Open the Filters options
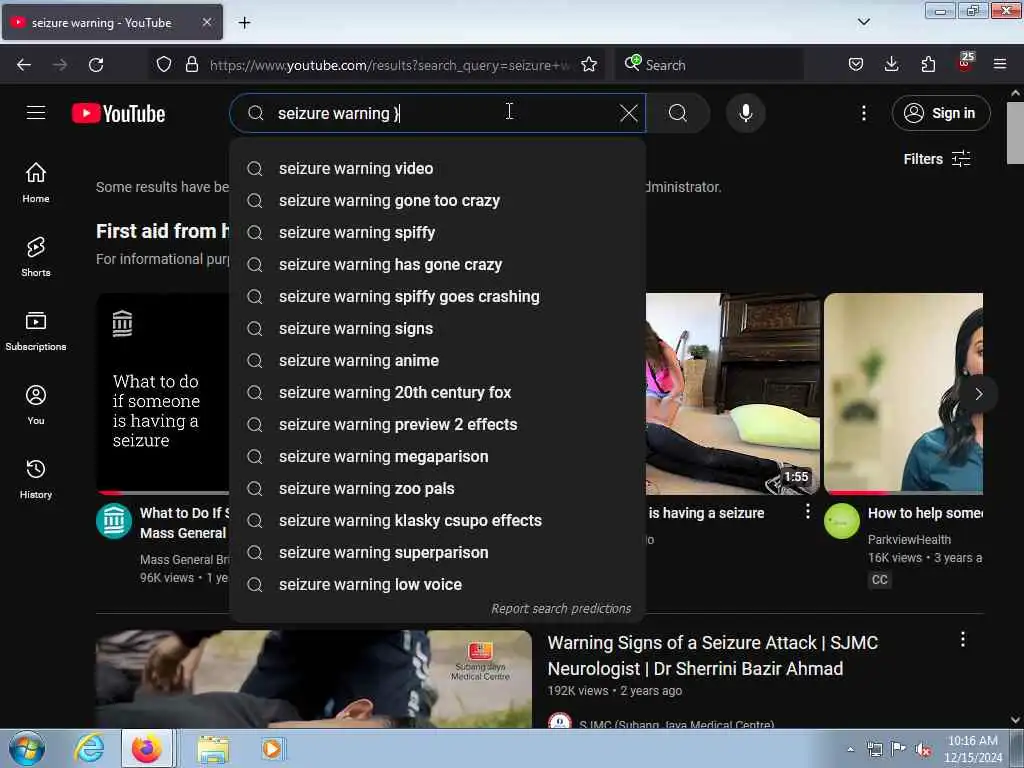 click(936, 159)
